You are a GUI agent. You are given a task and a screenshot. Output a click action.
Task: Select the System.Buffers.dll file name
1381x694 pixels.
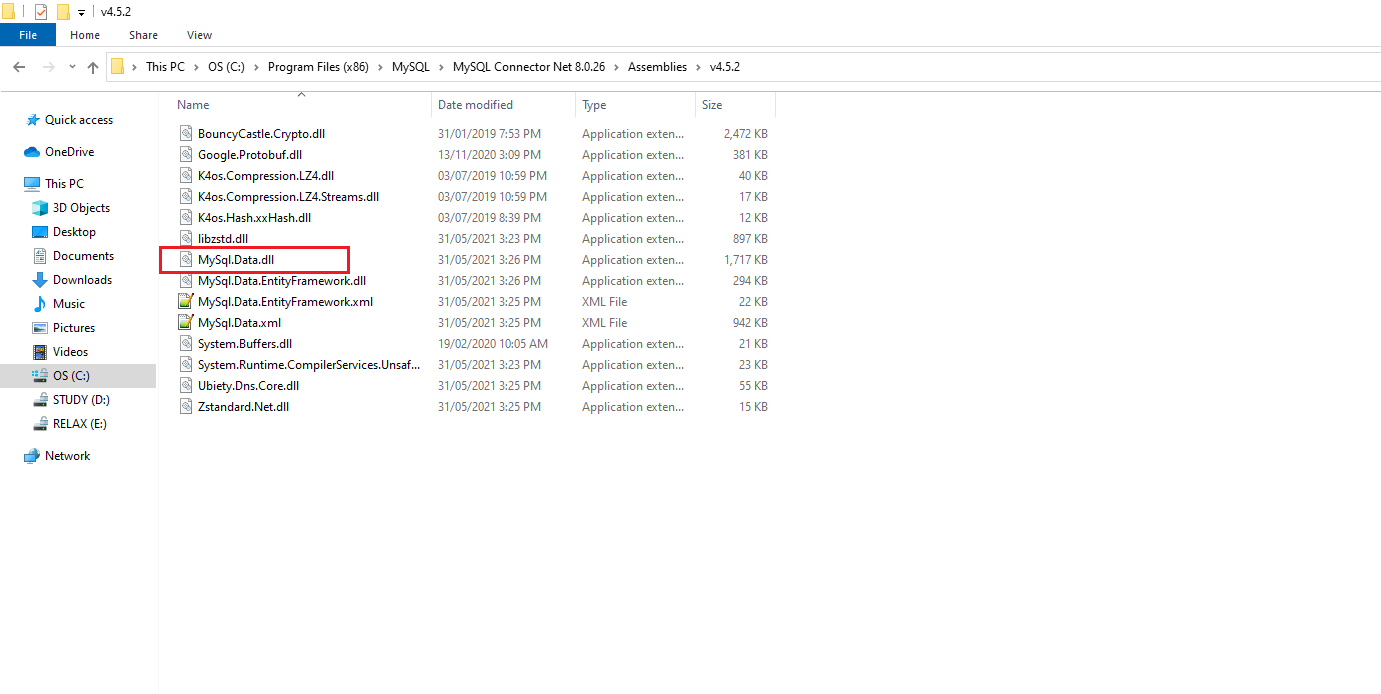pyautogui.click(x=245, y=344)
